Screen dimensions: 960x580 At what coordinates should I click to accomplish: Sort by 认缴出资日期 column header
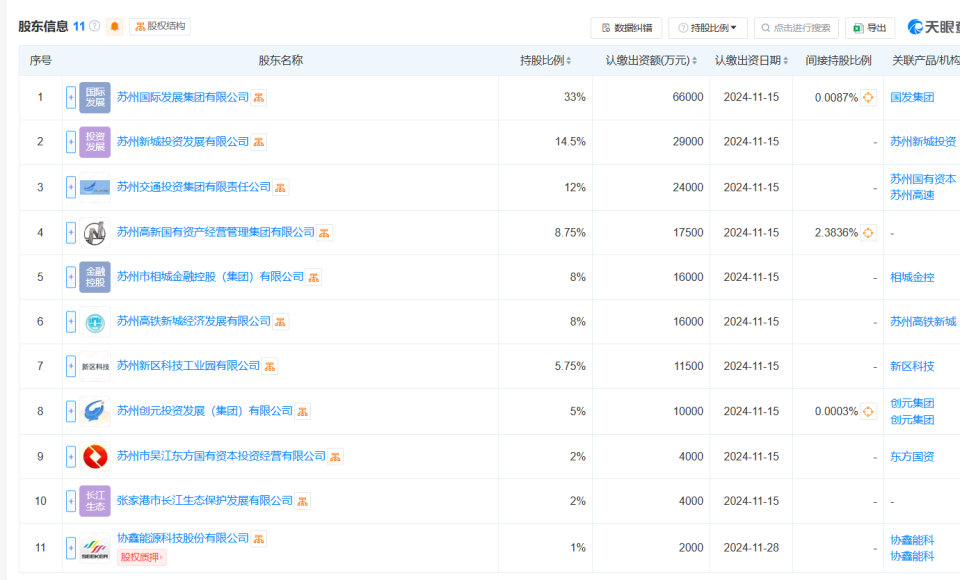[x=751, y=61]
